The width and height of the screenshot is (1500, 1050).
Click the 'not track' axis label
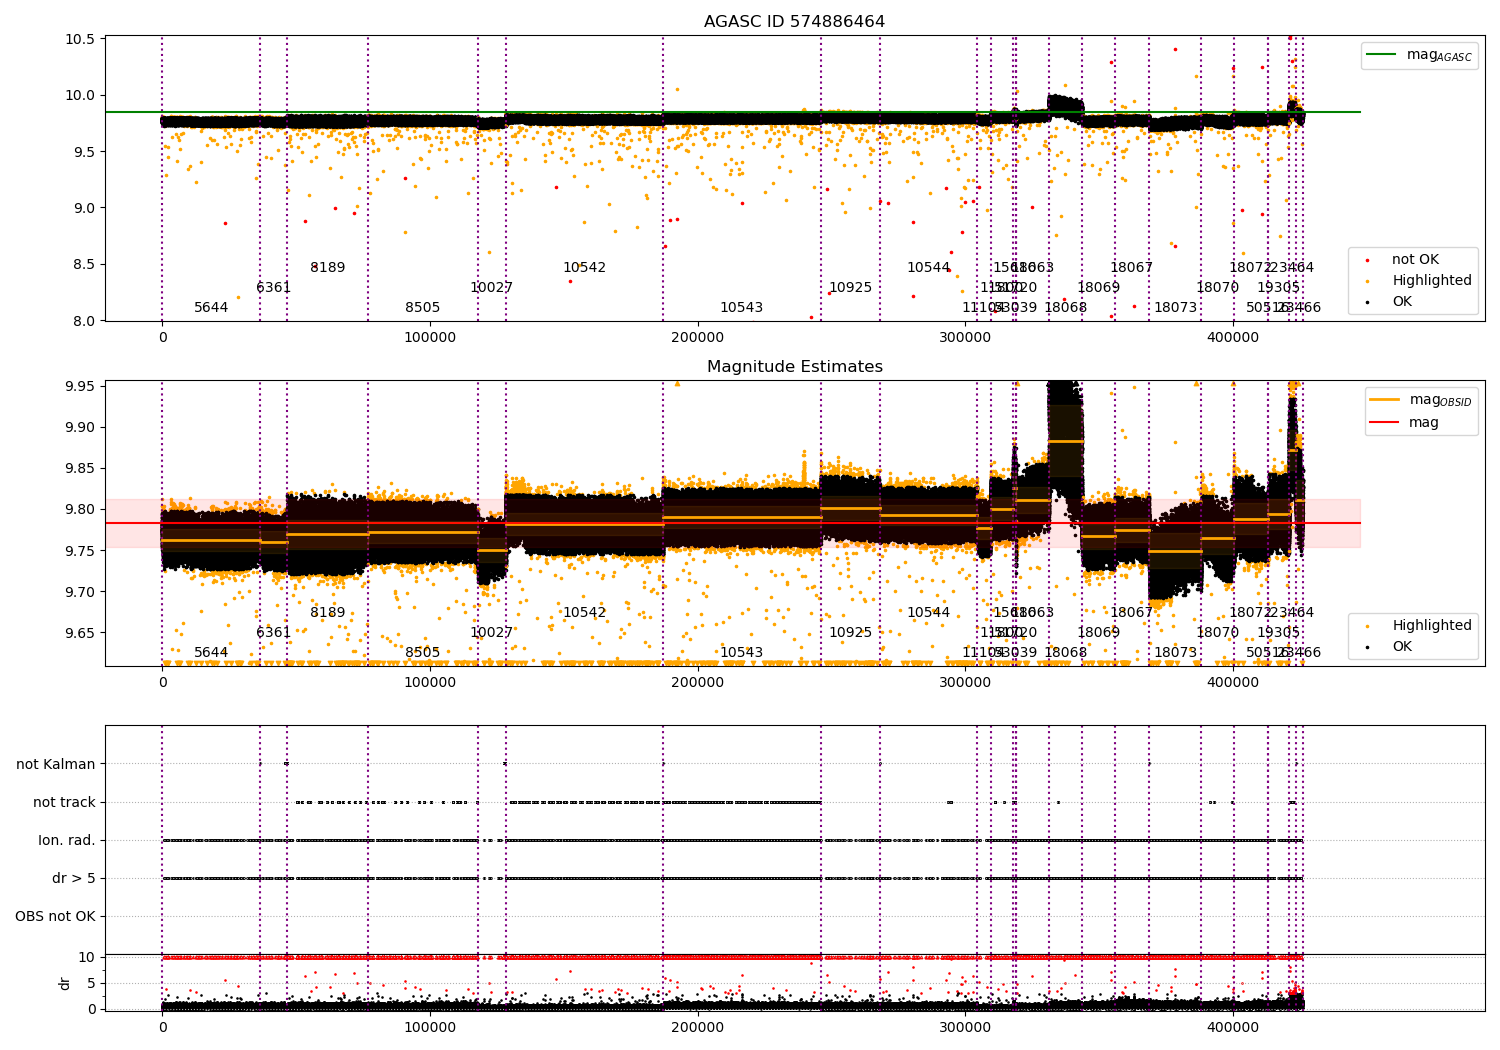point(64,802)
